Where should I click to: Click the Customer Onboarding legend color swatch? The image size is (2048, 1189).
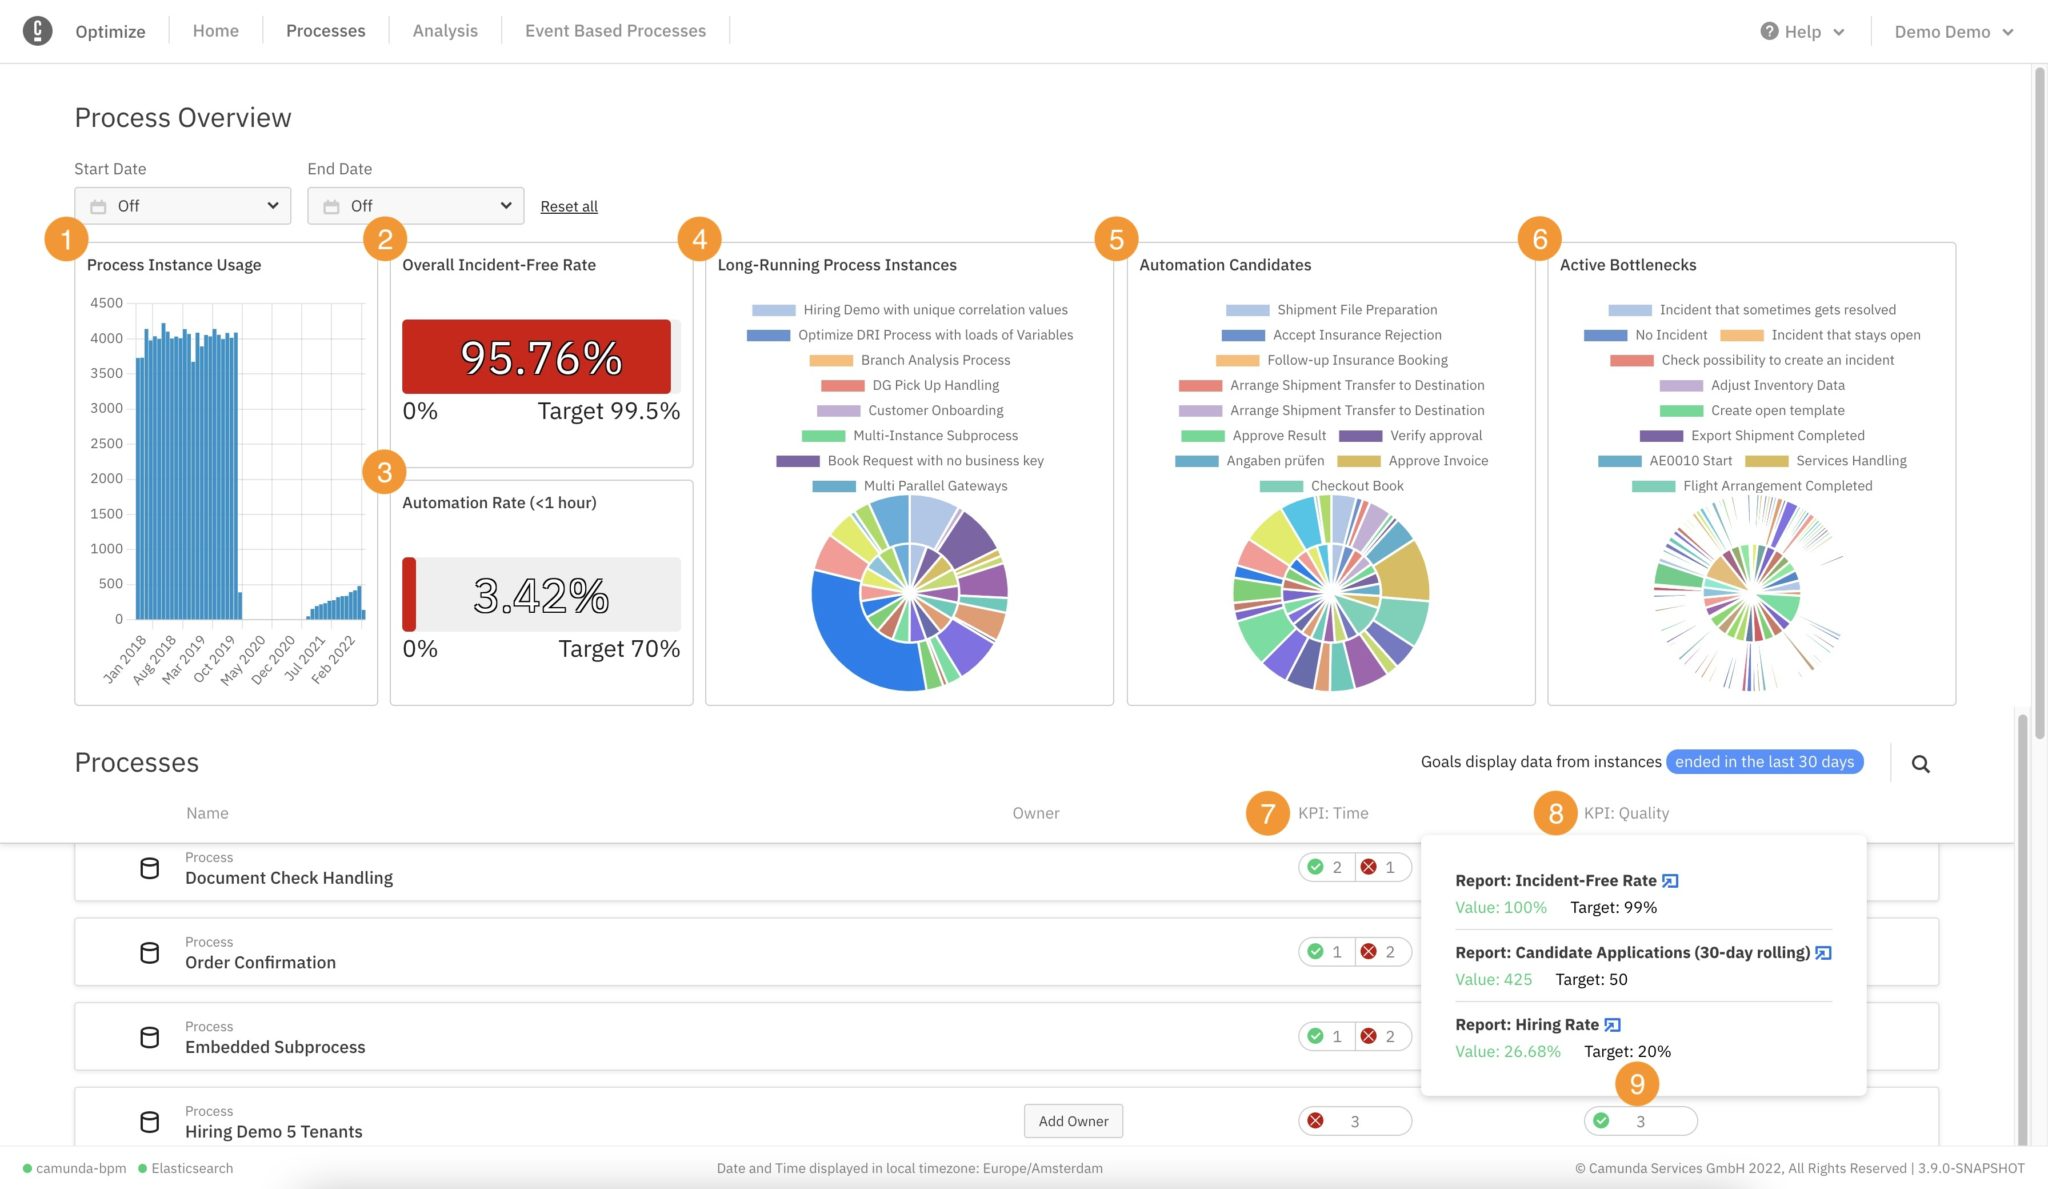pyautogui.click(x=838, y=411)
